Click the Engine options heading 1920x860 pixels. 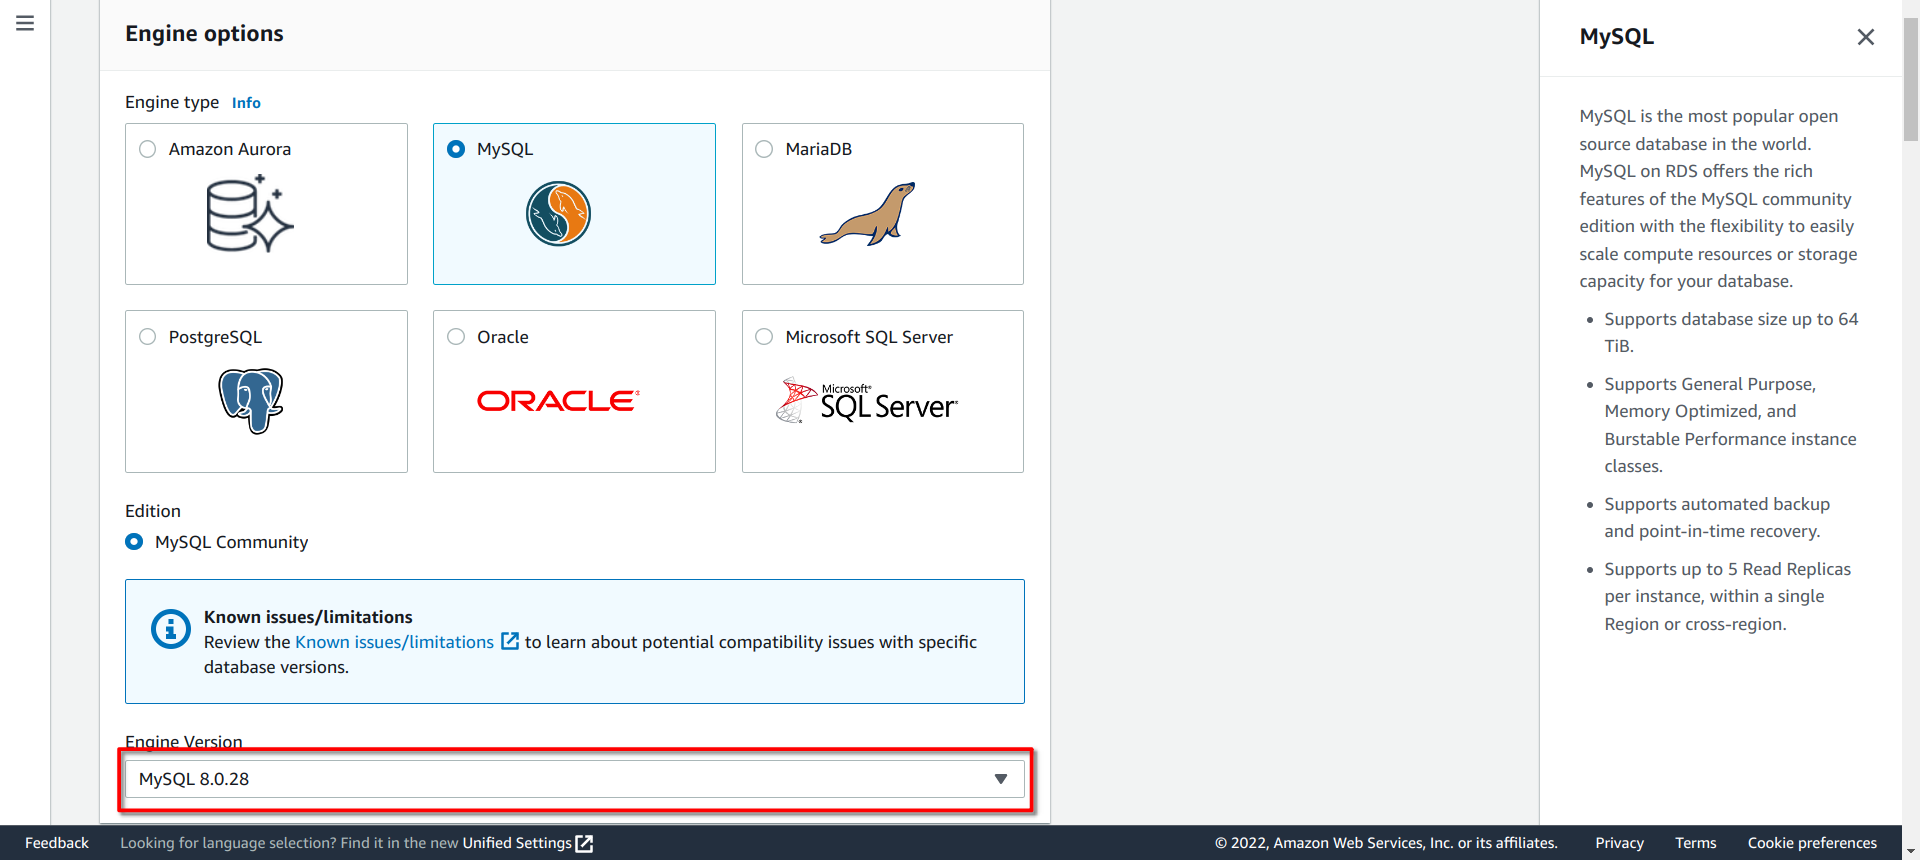click(204, 34)
